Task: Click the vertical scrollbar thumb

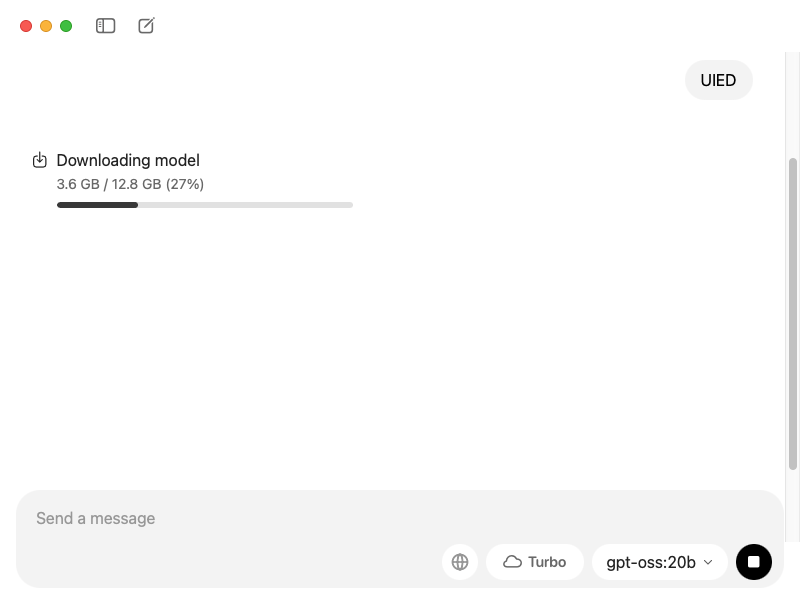Action: tap(792, 314)
